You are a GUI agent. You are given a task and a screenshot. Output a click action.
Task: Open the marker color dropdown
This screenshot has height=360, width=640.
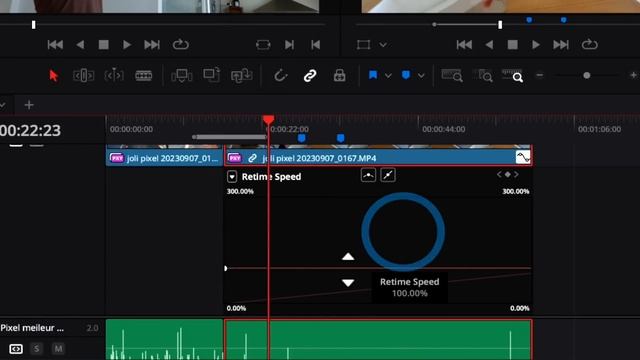(421, 76)
